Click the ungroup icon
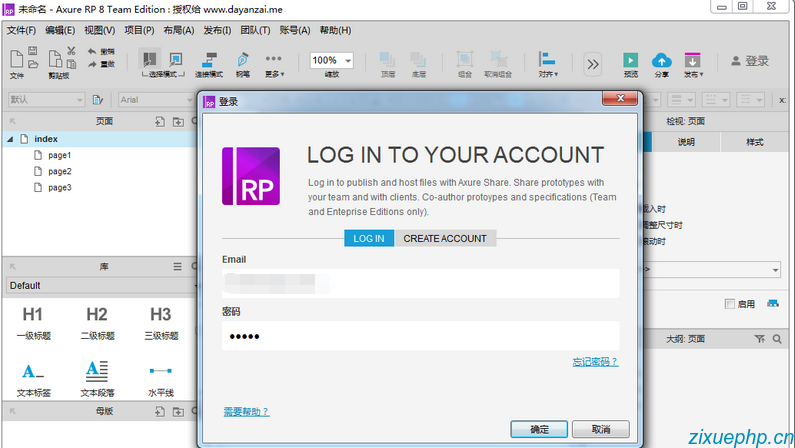This screenshot has height=448, width=795. tap(498, 59)
